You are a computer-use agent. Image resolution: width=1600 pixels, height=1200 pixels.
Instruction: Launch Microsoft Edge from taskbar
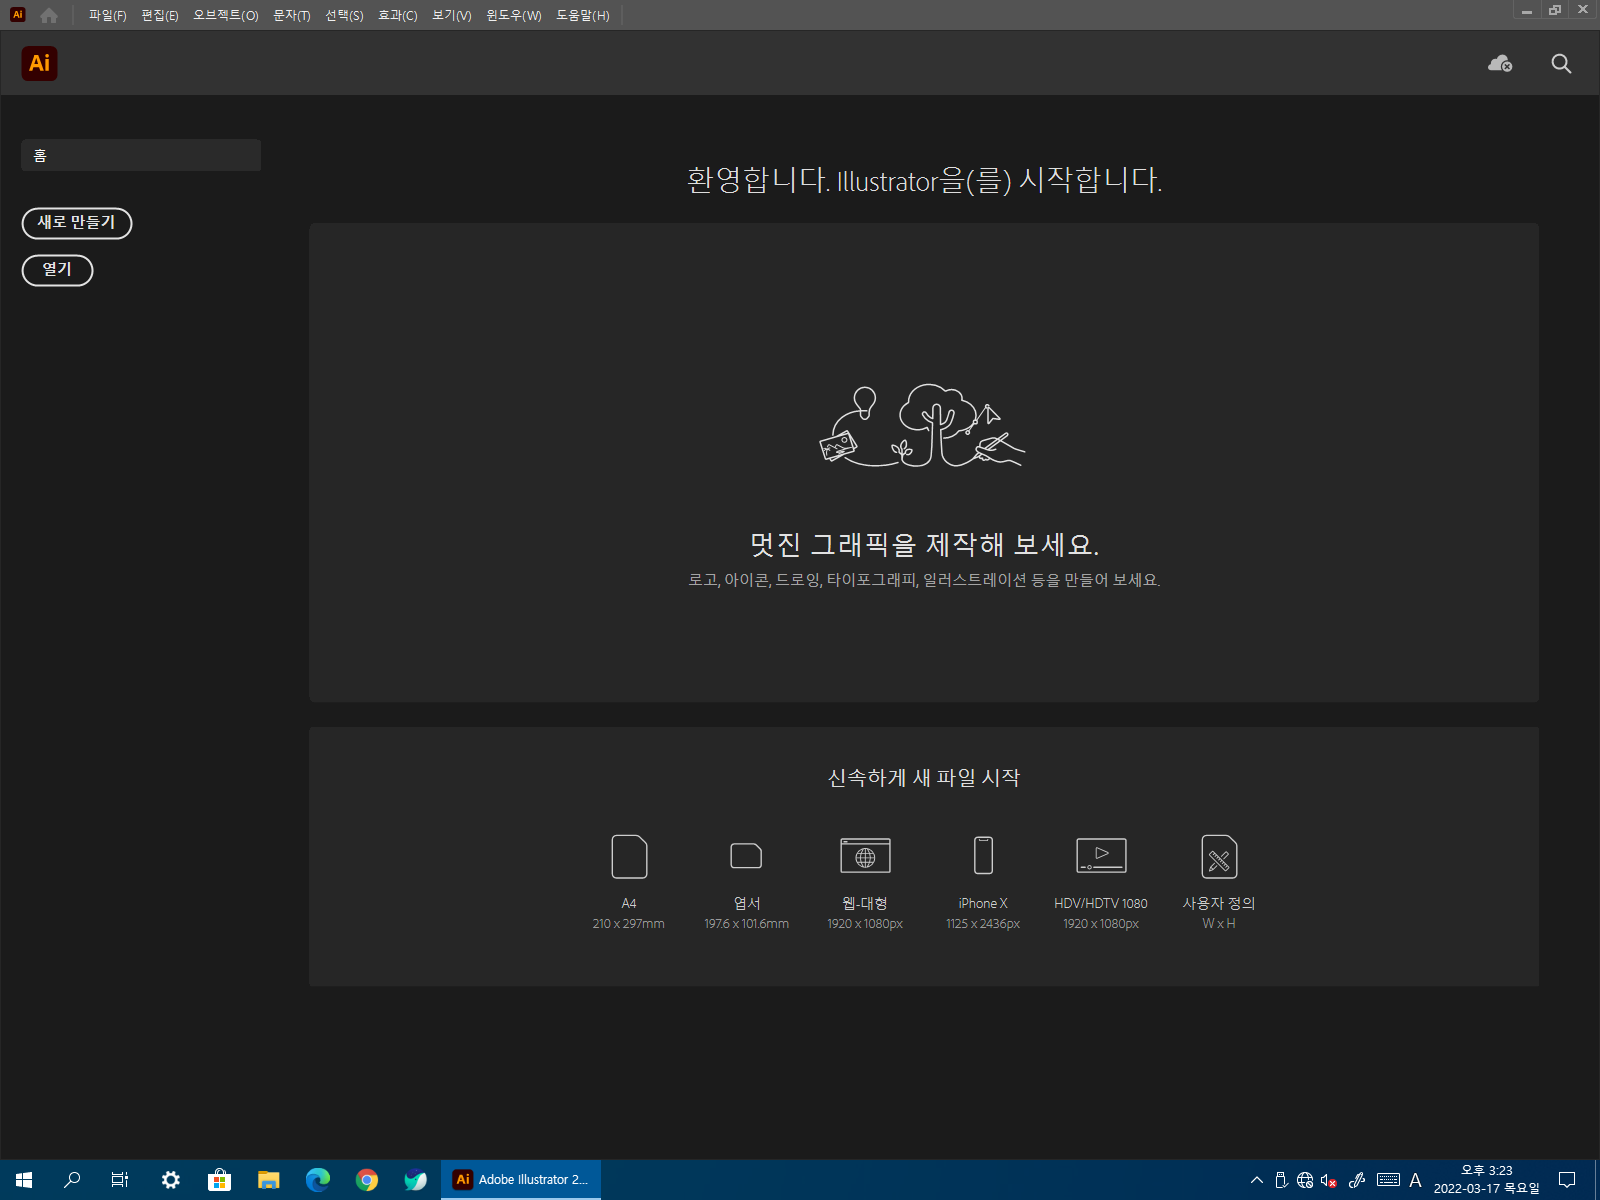pos(318,1180)
